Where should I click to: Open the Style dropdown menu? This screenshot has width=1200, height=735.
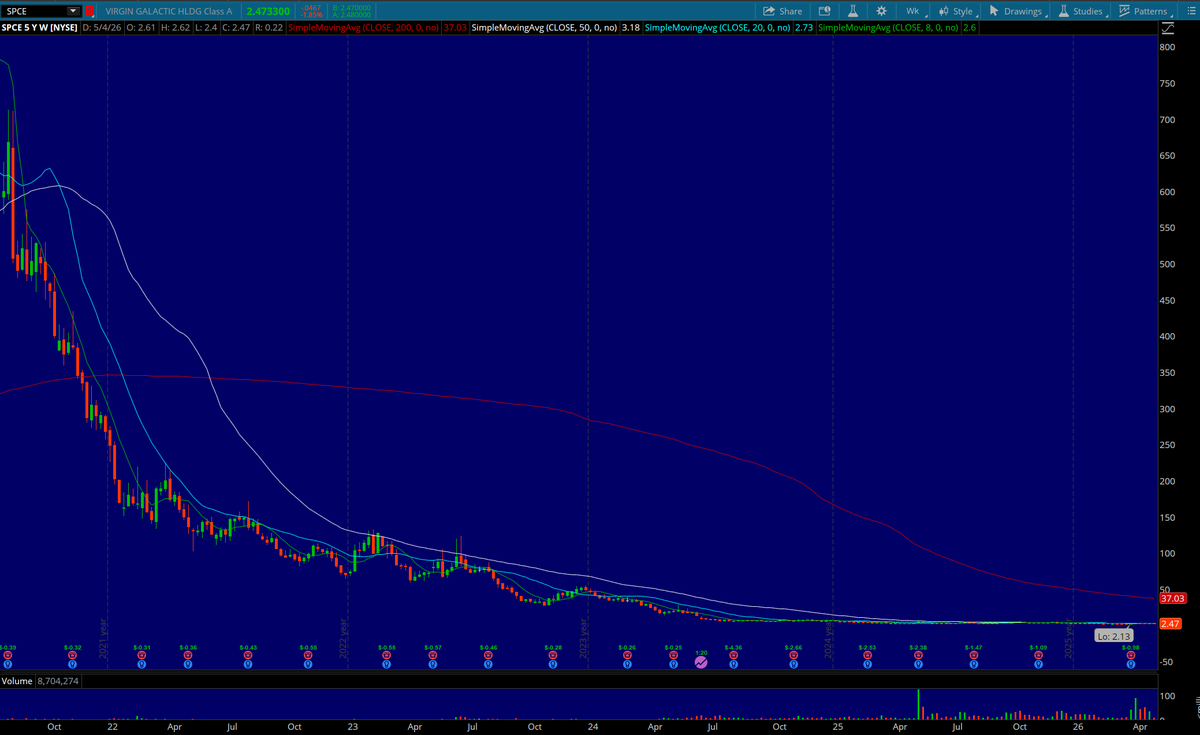957,11
